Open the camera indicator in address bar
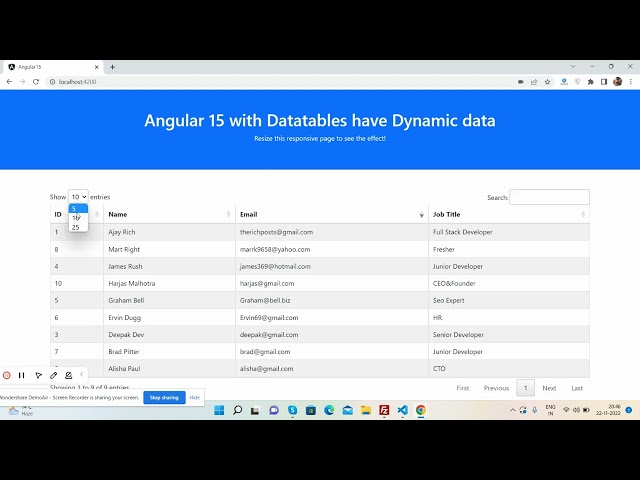The height and width of the screenshot is (480, 640). 520,82
